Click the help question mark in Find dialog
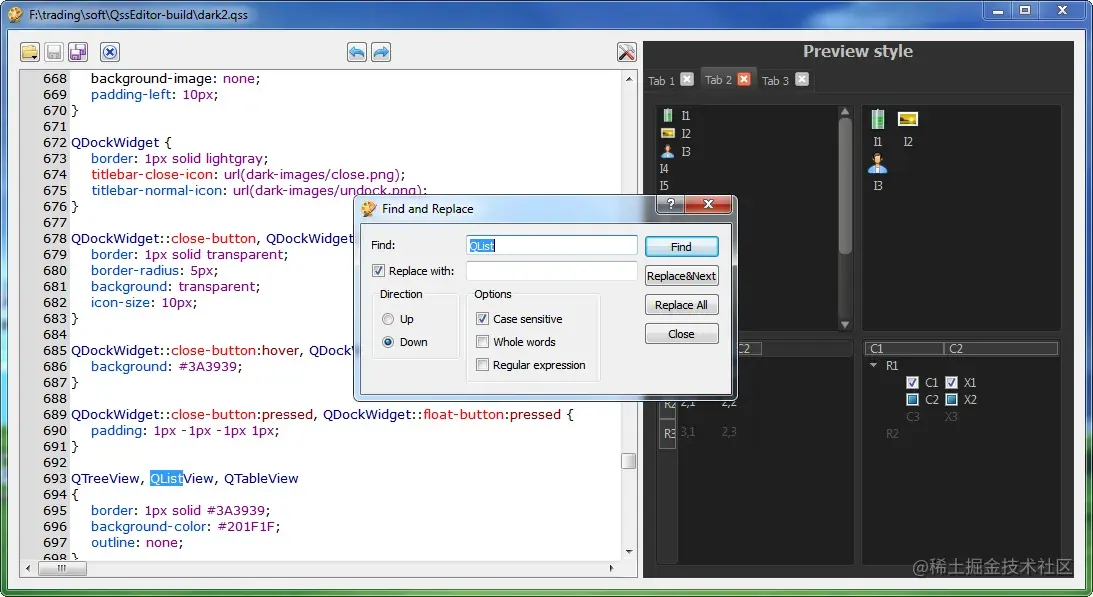1093x597 pixels. click(671, 204)
